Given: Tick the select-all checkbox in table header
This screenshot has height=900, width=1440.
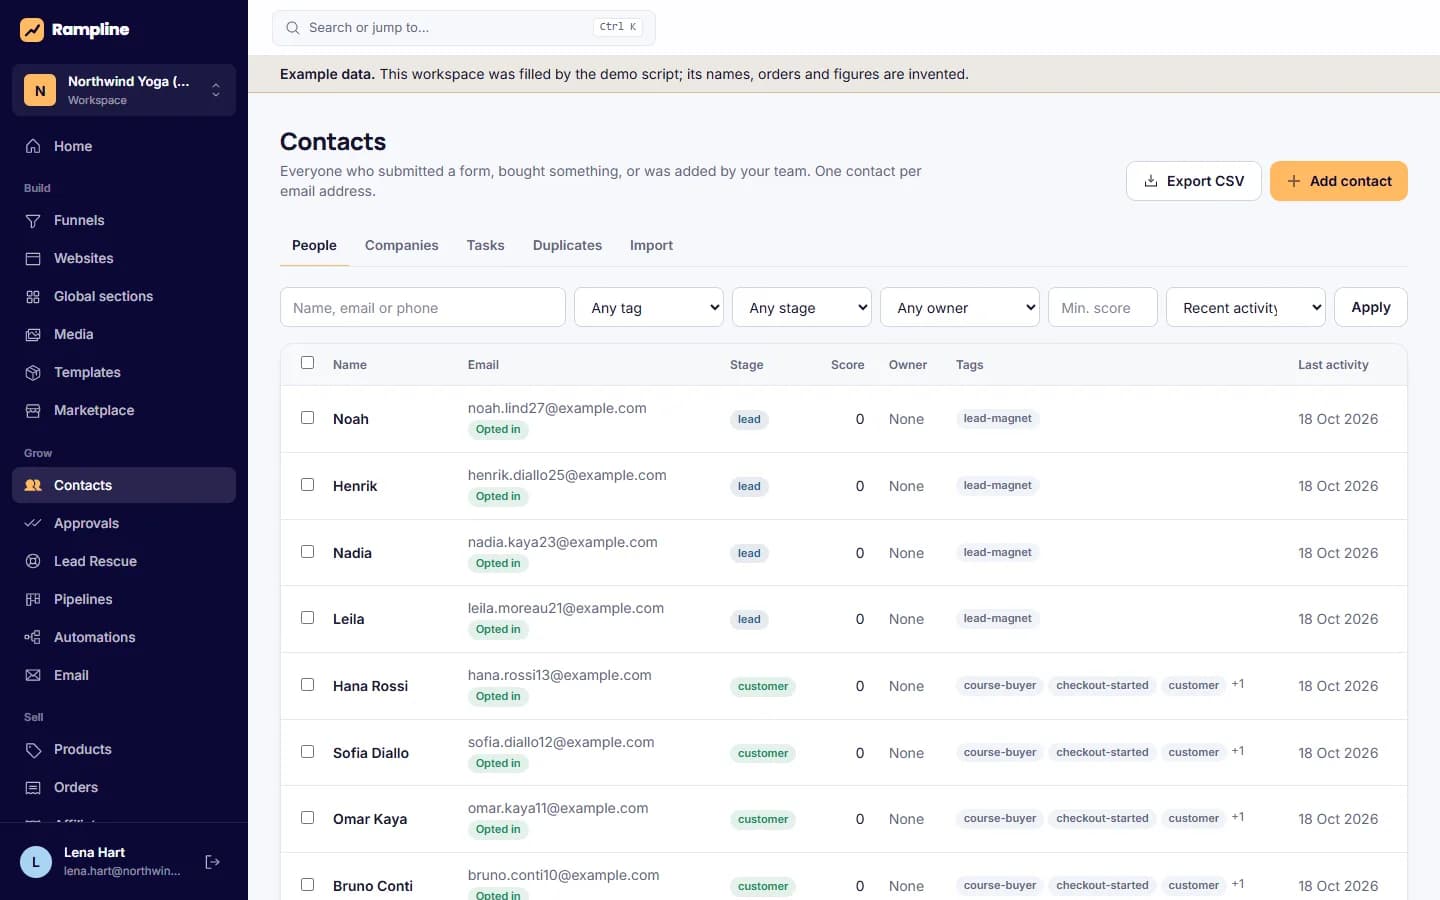Looking at the screenshot, I should [x=307, y=363].
